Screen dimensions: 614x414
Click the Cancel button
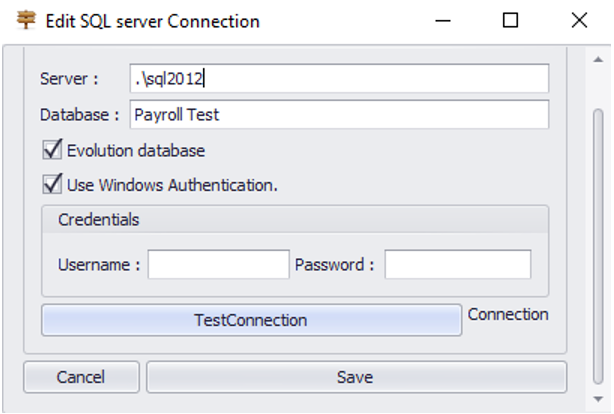tap(81, 377)
